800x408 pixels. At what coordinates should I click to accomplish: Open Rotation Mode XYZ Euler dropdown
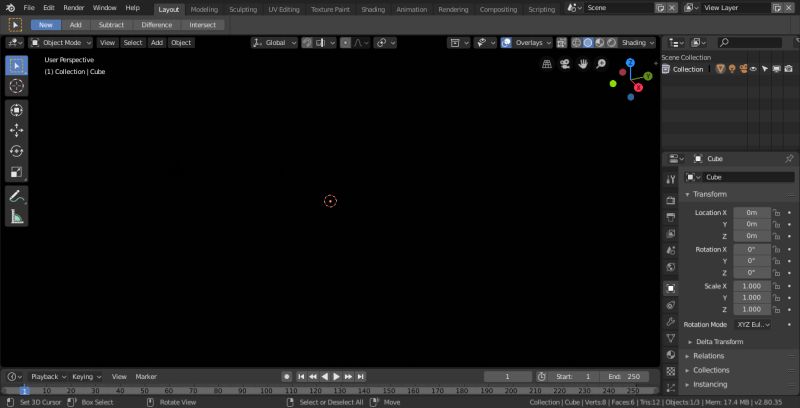coord(753,324)
